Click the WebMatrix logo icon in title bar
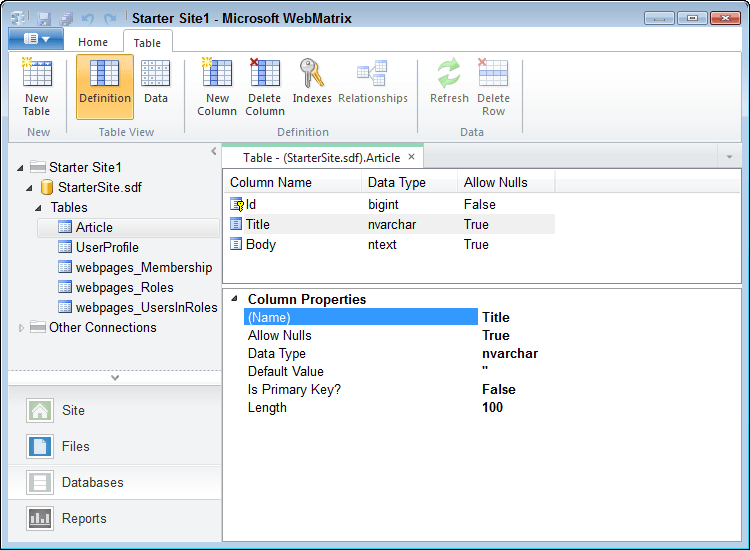Screen dimensions: 750x550 [19, 18]
